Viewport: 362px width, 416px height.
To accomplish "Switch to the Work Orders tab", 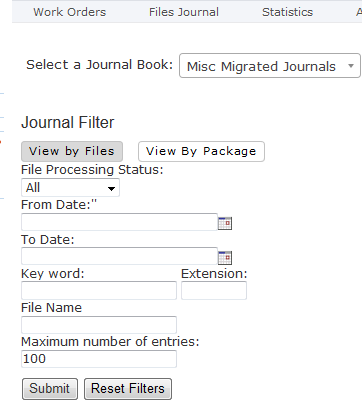I will tap(70, 12).
